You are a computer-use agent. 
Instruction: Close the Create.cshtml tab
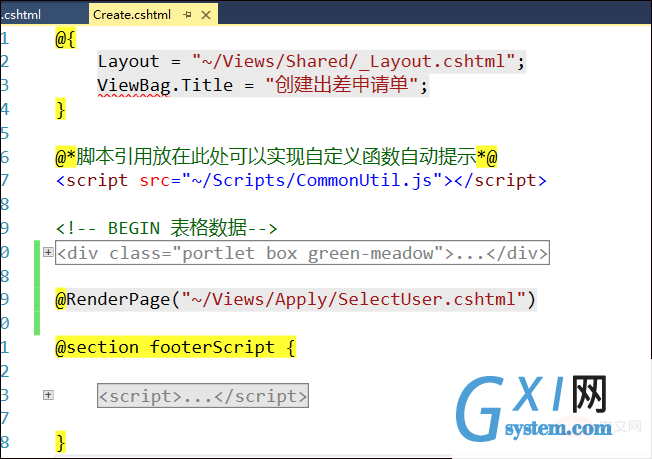(x=206, y=15)
